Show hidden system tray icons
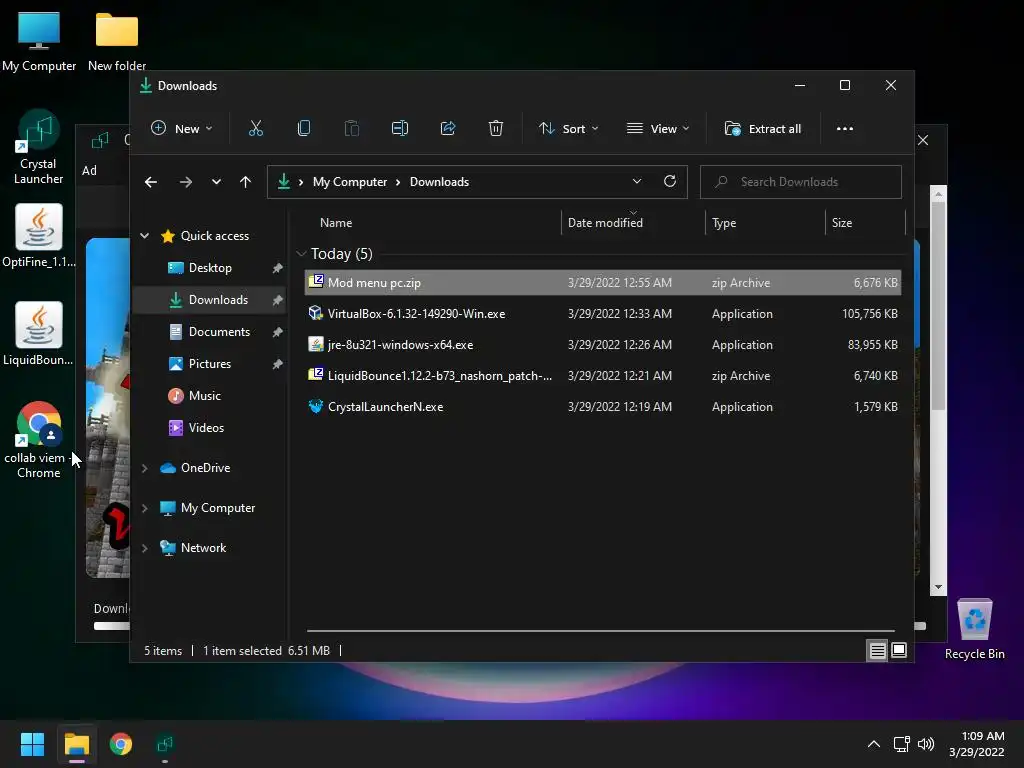This screenshot has width=1024, height=768. click(x=873, y=744)
